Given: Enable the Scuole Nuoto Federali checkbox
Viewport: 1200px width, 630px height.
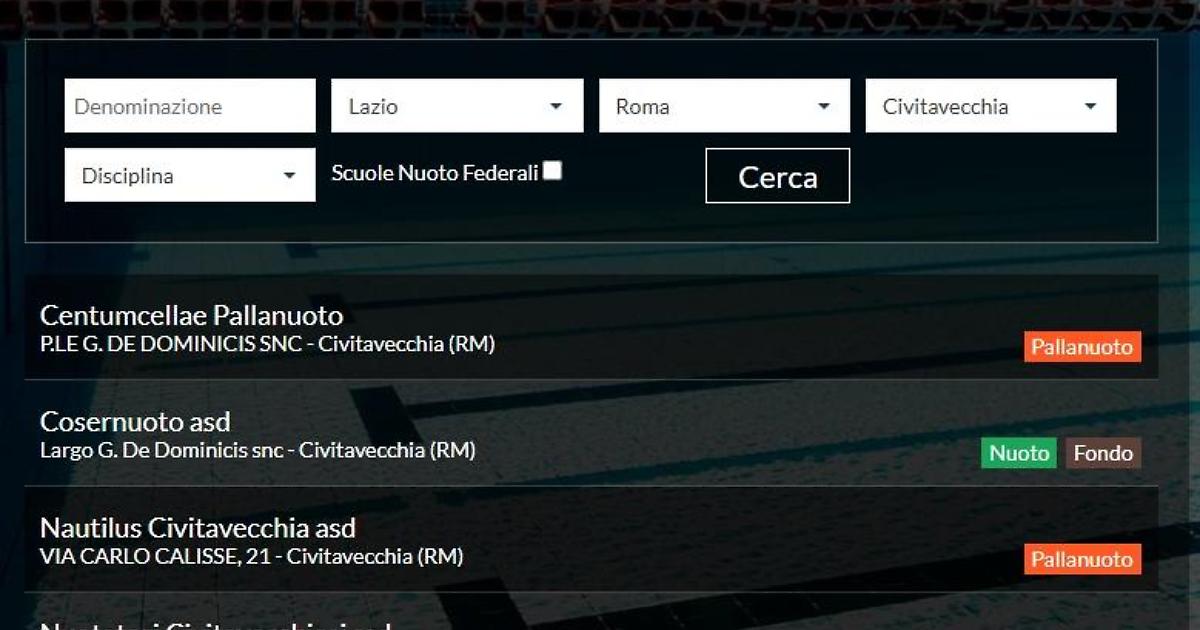Looking at the screenshot, I should [552, 171].
